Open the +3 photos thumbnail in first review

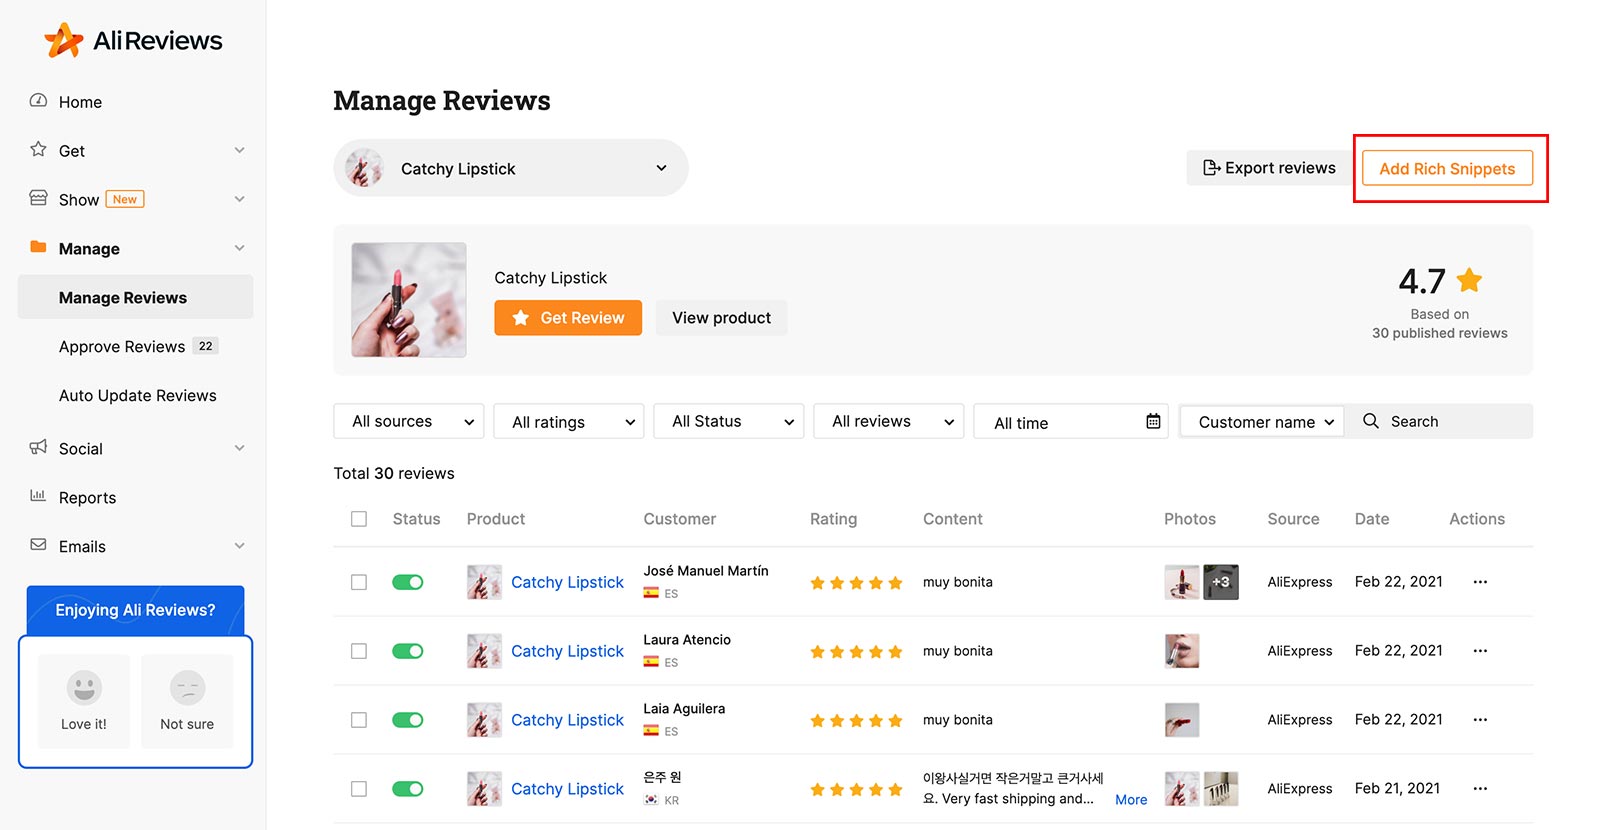click(x=1221, y=582)
